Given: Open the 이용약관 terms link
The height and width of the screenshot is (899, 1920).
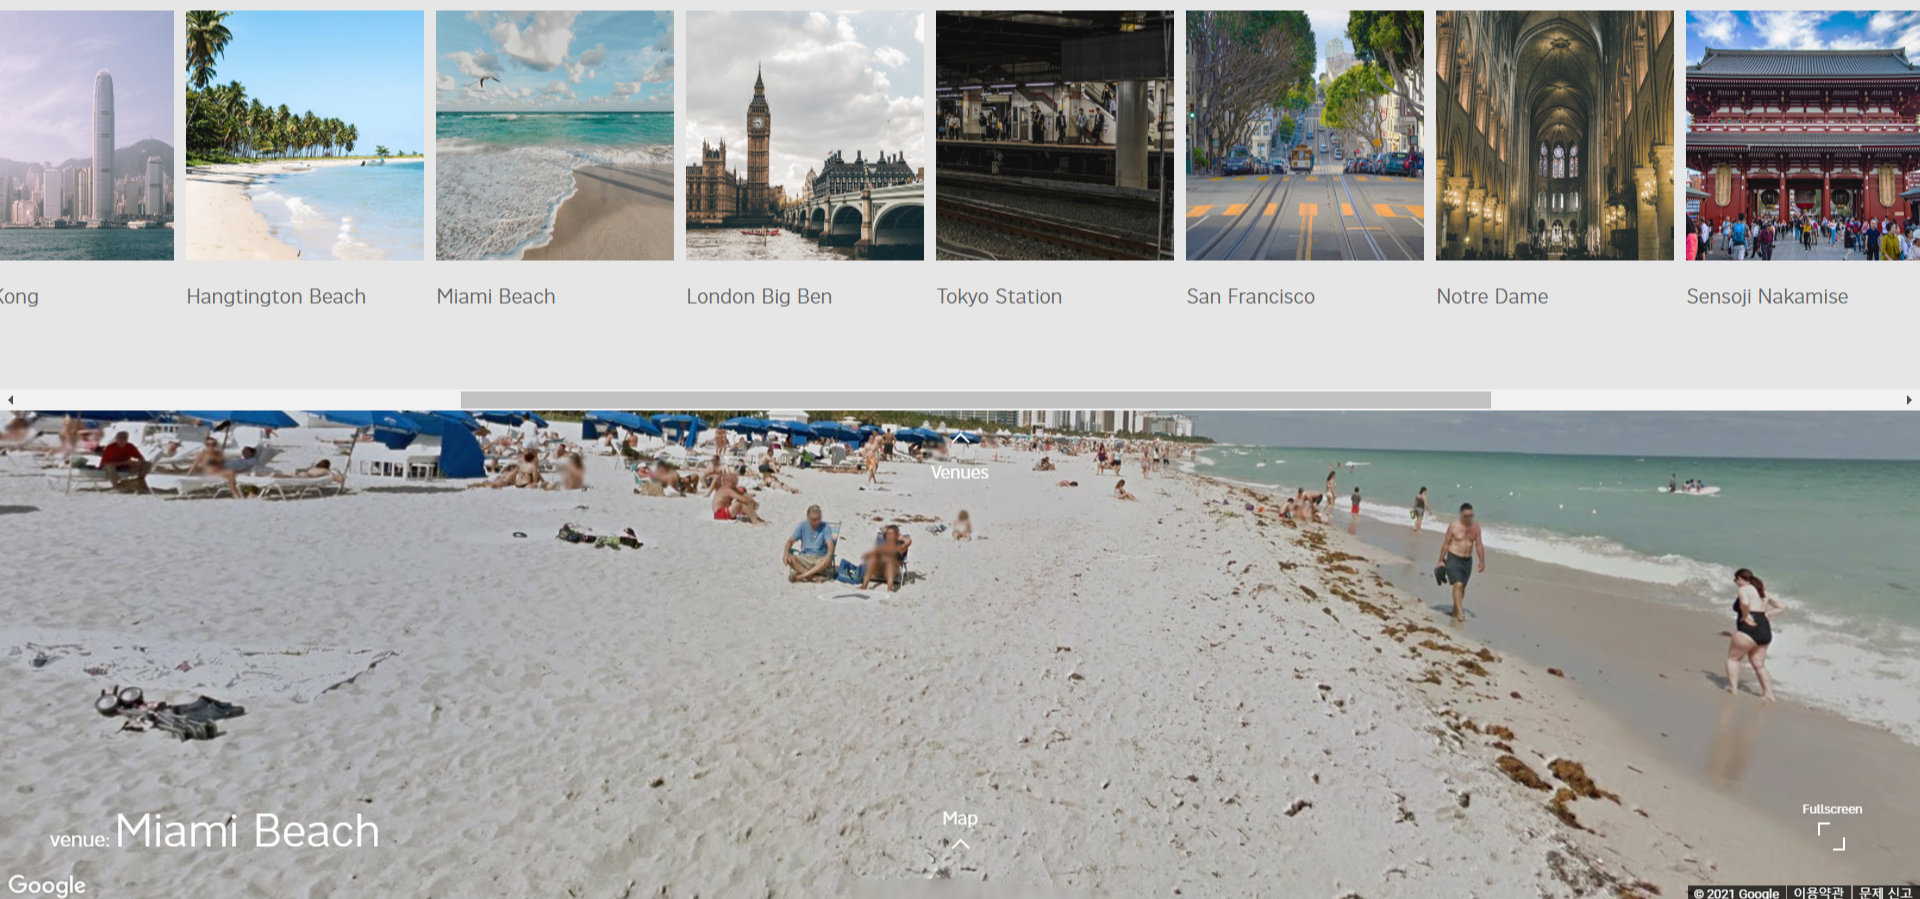Looking at the screenshot, I should [x=1818, y=892].
